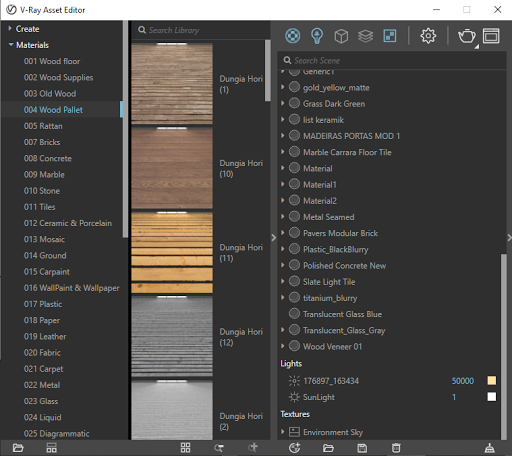Image resolution: width=512 pixels, height=456 pixels.
Task: Click the replace-in-scene icon below the library
Action: tap(219, 448)
